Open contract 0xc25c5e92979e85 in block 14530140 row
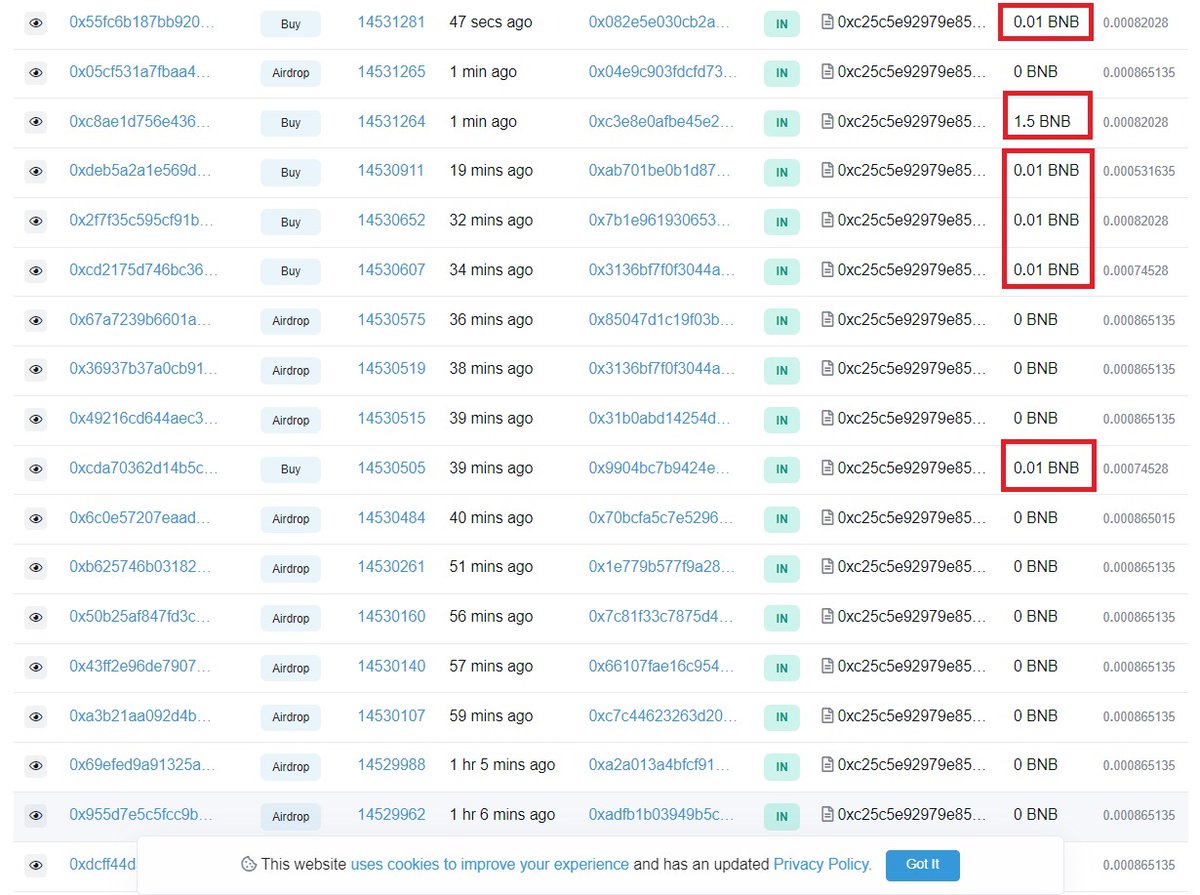 911,666
